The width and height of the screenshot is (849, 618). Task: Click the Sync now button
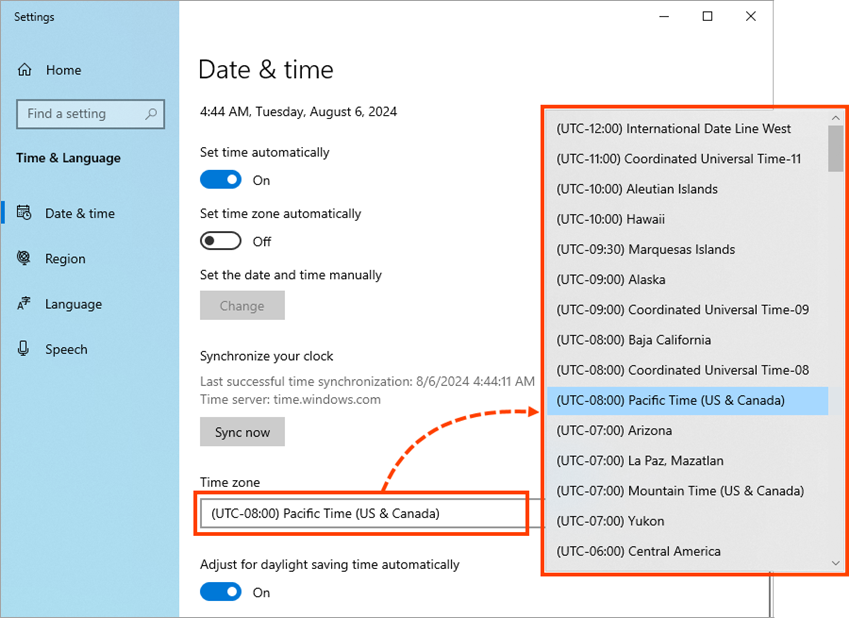pos(242,432)
